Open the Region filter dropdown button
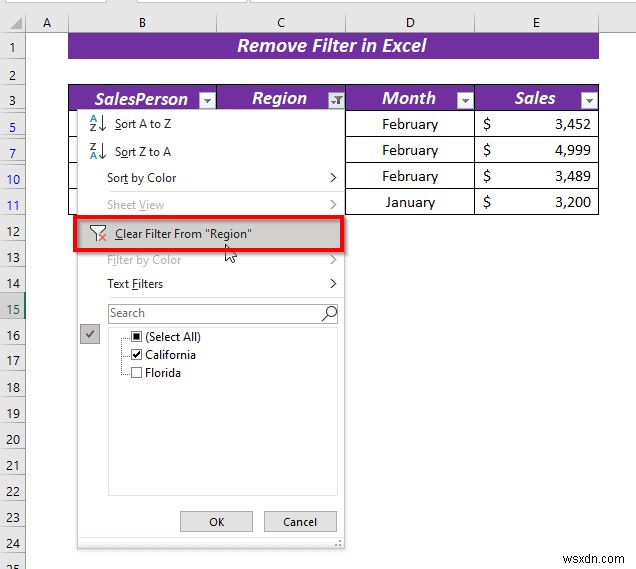 tap(336, 100)
